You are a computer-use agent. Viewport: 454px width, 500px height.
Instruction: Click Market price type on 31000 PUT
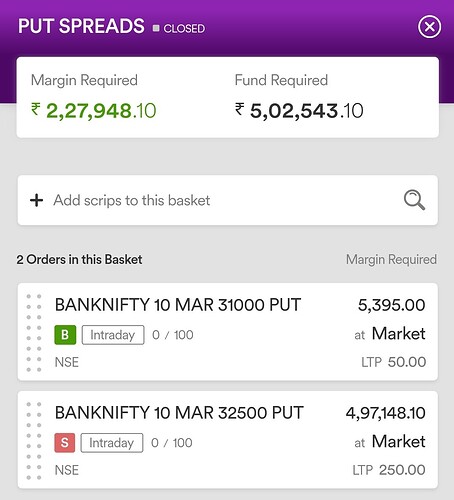pos(398,334)
